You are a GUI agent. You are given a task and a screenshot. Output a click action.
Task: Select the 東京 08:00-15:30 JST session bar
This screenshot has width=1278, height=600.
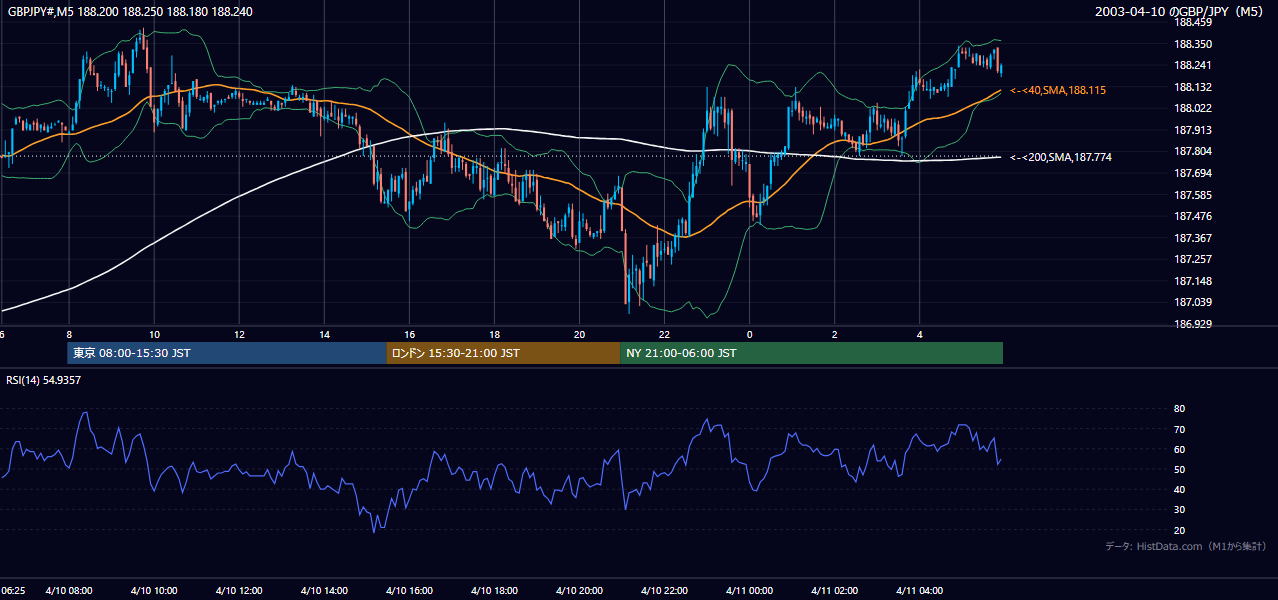pos(227,353)
